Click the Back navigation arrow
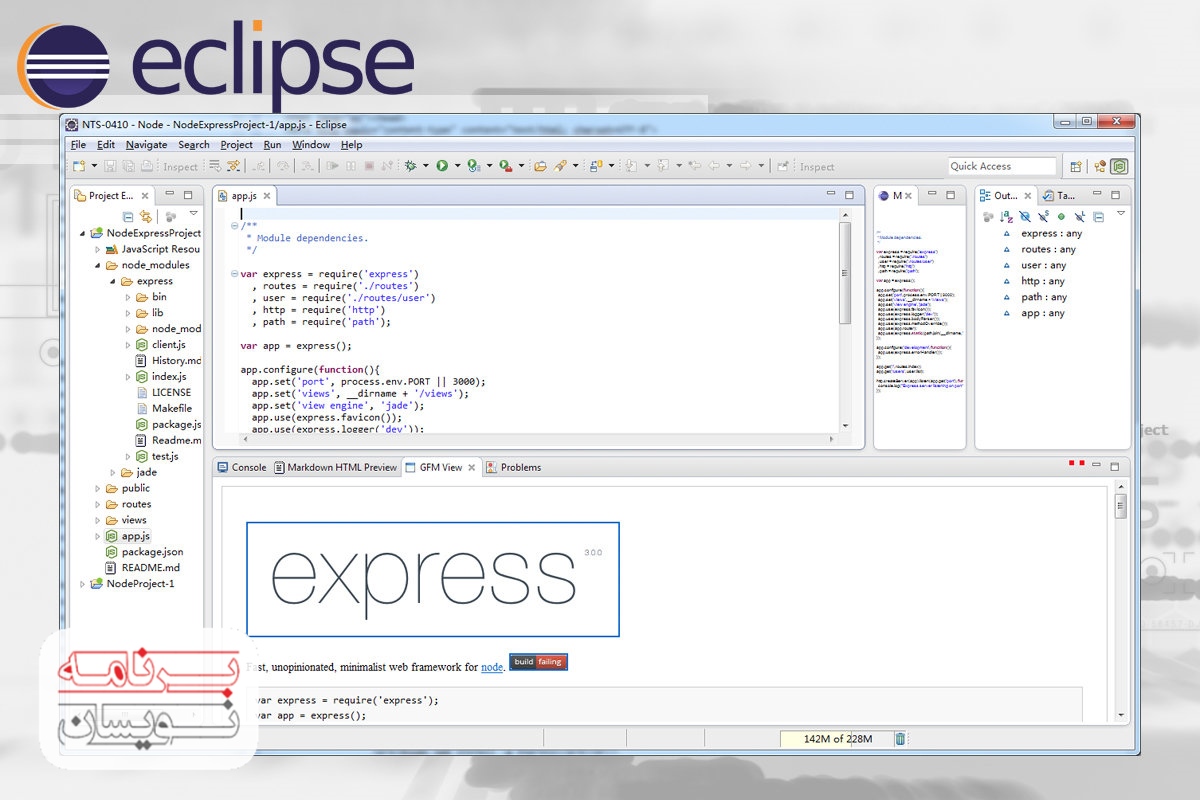Image resolution: width=1200 pixels, height=800 pixels. pyautogui.click(x=715, y=166)
